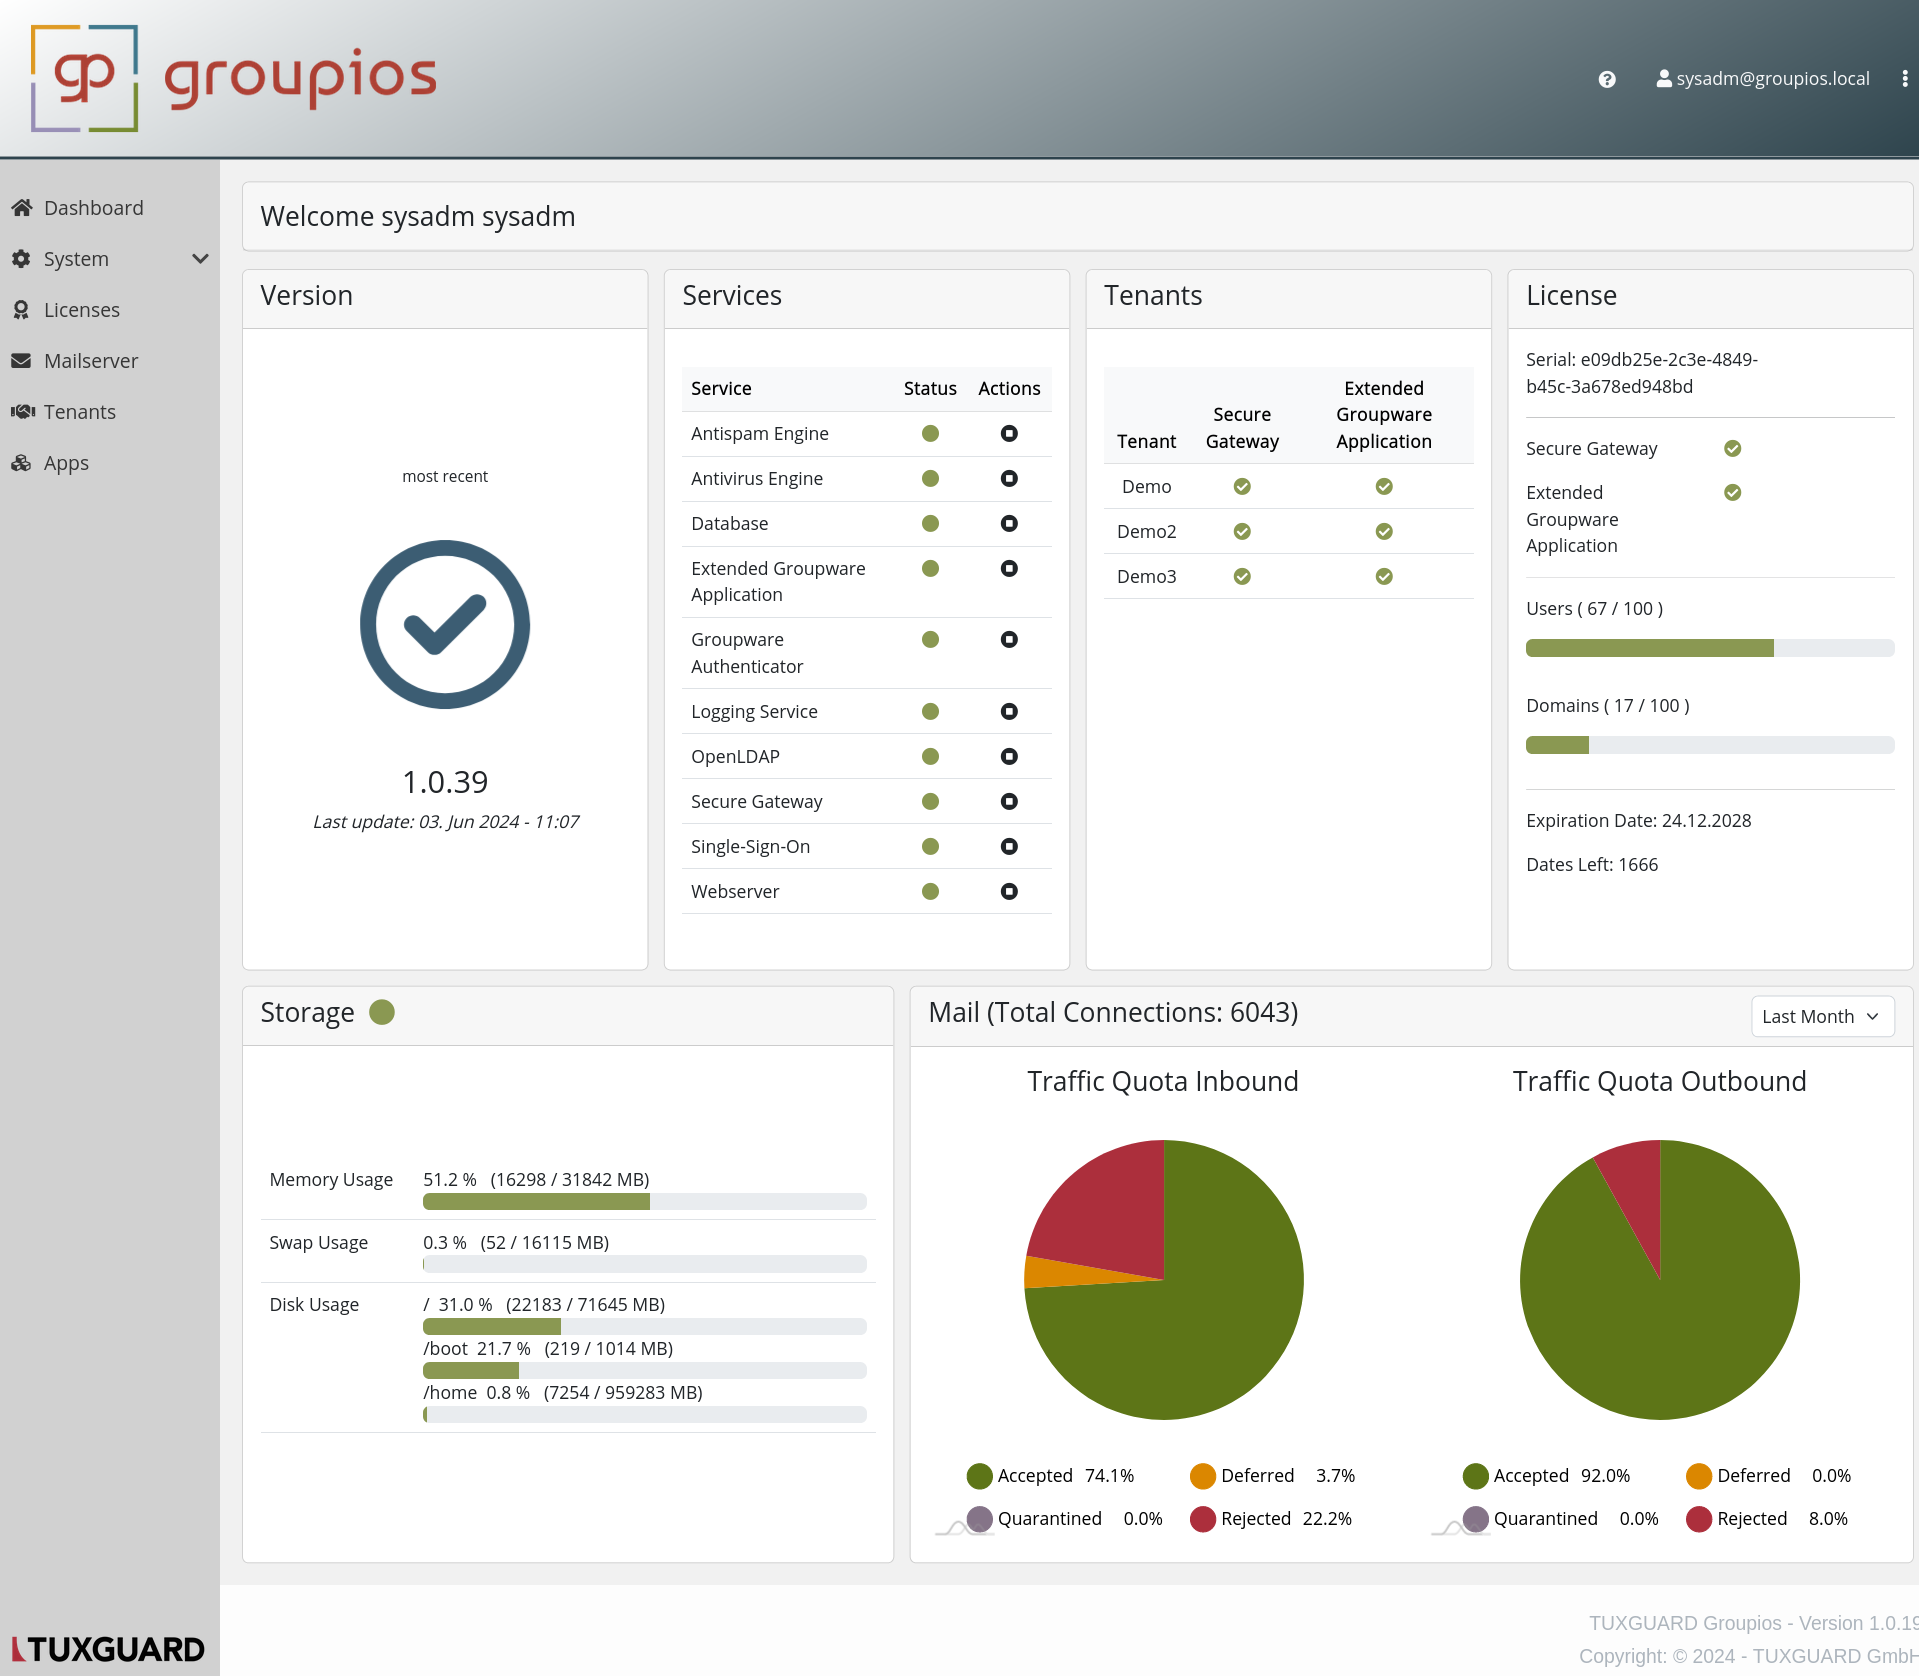Click the help question mark icon

coord(1606,79)
